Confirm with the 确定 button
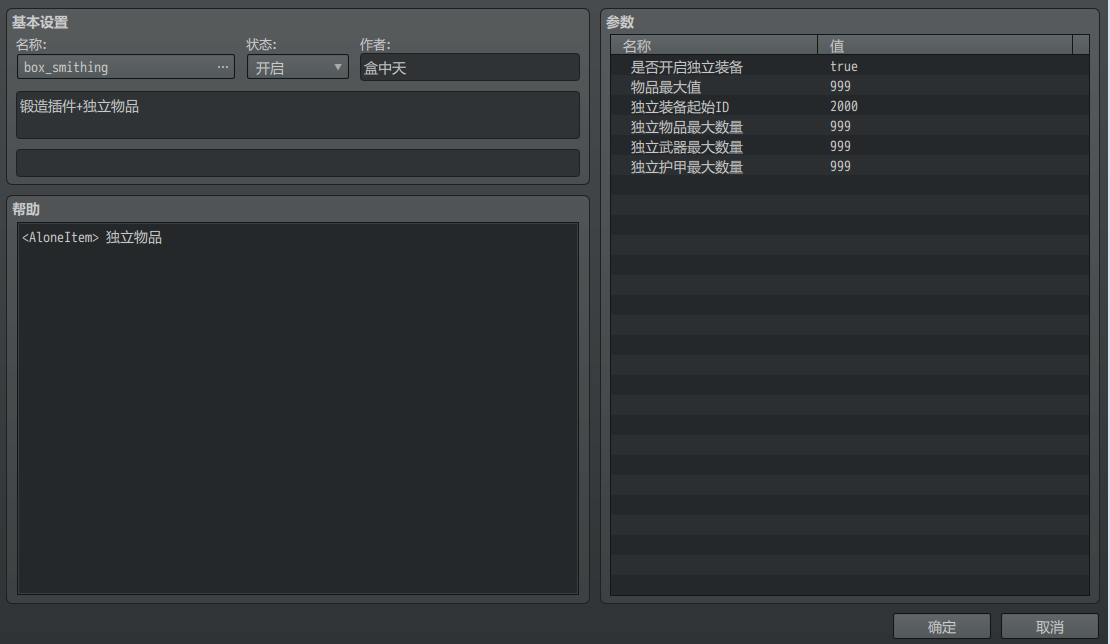Screen dimensions: 1110x644 [942, 626]
